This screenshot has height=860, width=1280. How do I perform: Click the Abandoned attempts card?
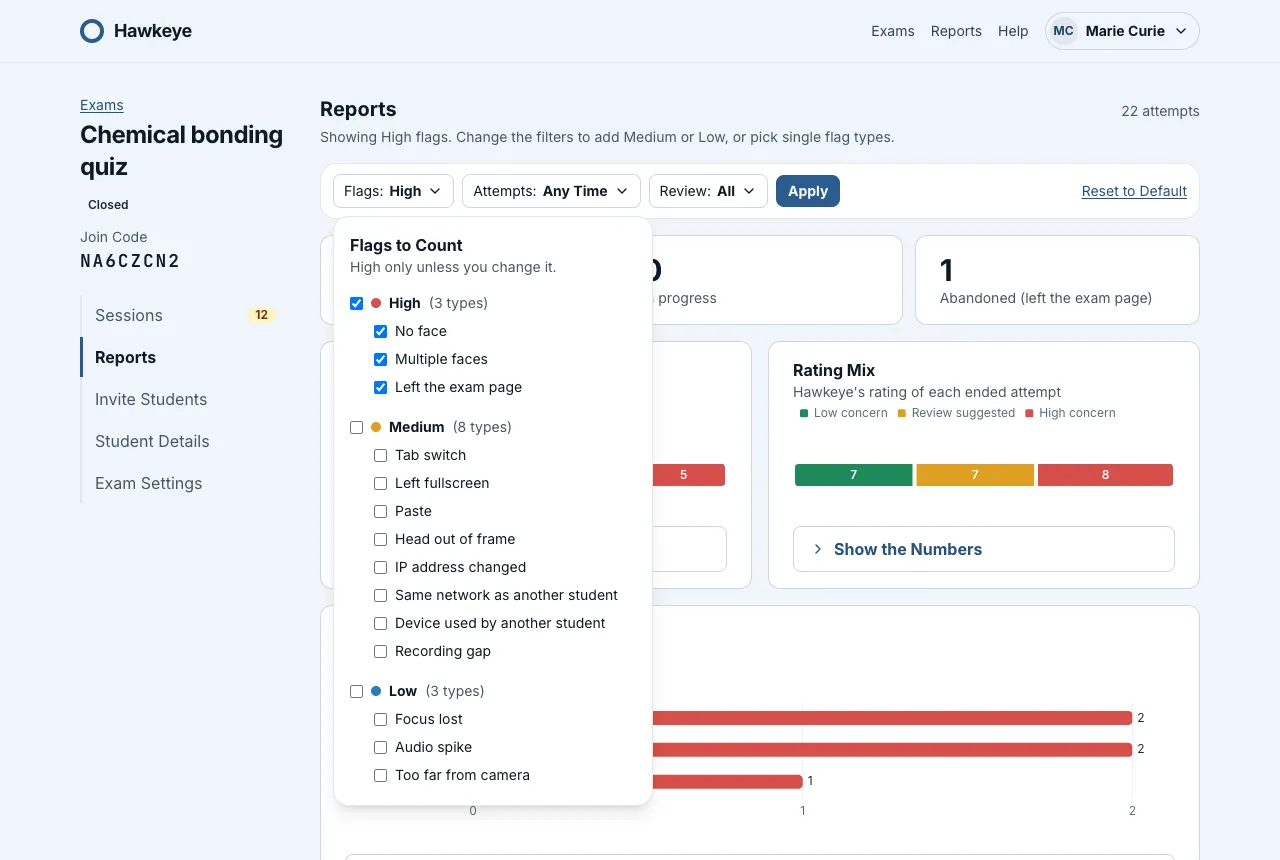tap(1057, 280)
